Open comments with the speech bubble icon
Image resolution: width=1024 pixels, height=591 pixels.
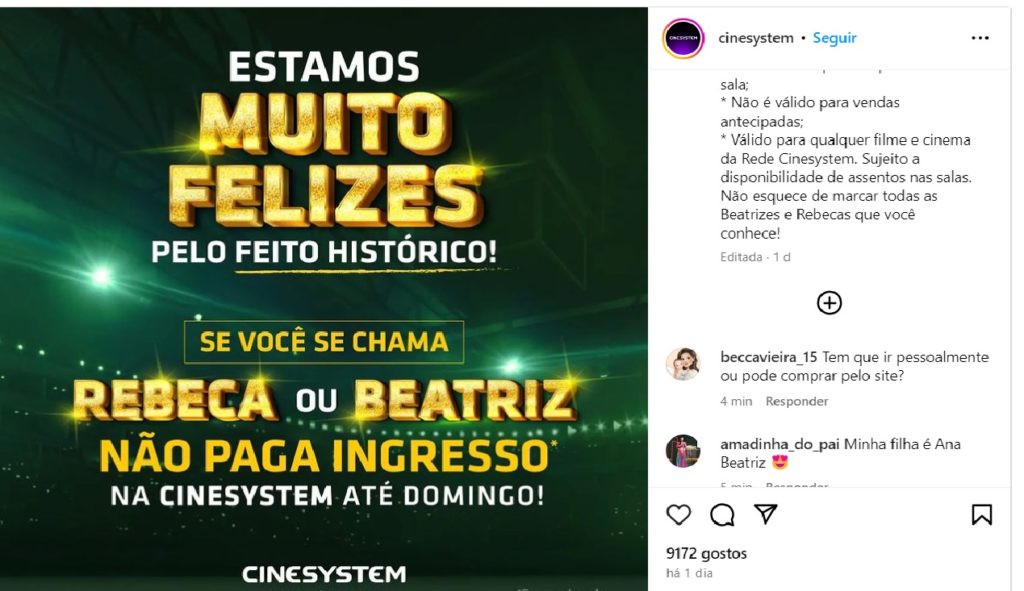coord(722,515)
